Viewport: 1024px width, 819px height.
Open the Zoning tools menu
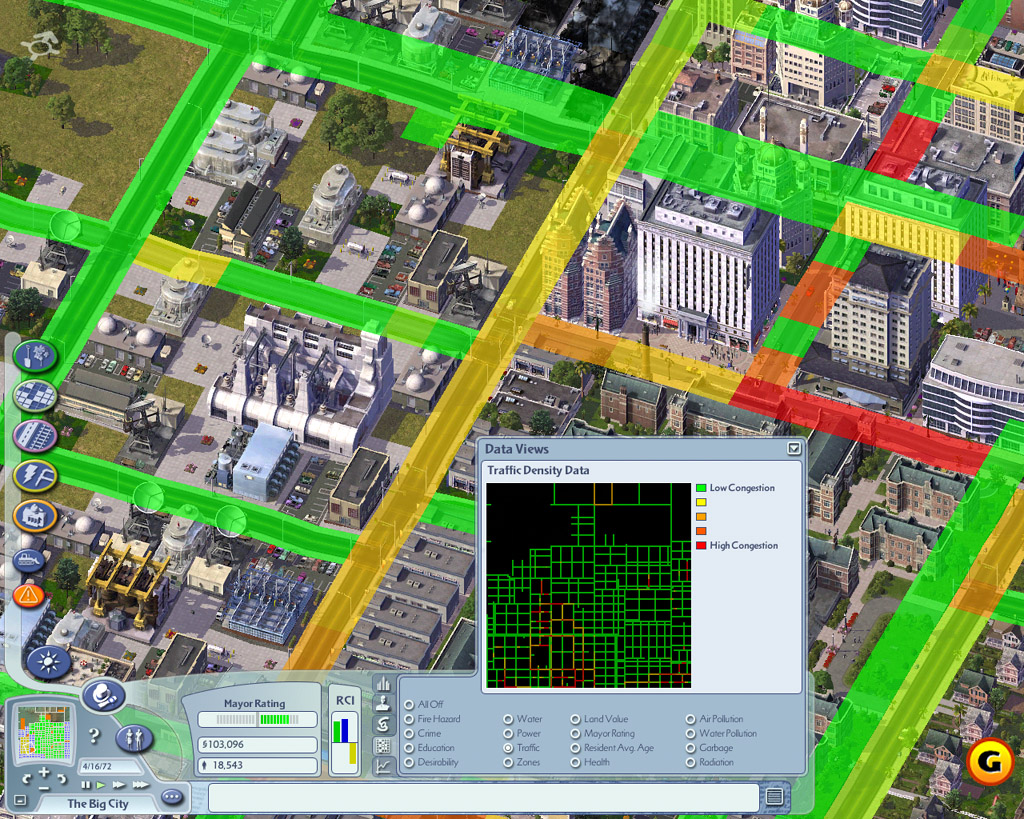(x=35, y=396)
